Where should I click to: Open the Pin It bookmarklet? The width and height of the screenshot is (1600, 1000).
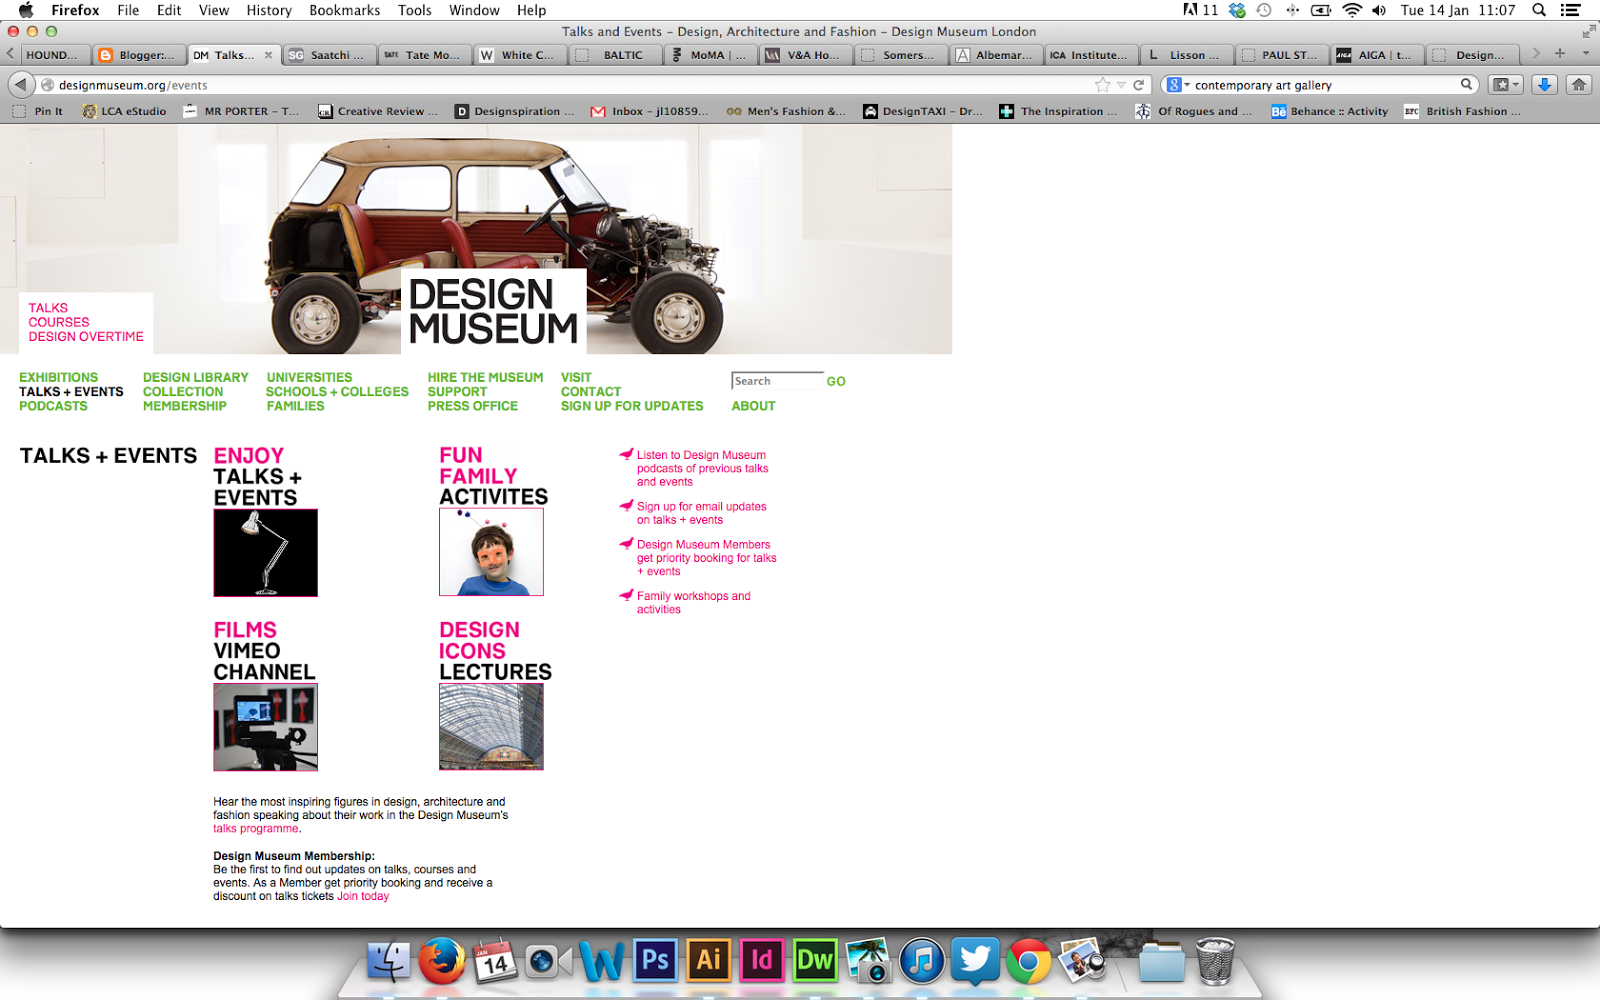pyautogui.click(x=38, y=111)
